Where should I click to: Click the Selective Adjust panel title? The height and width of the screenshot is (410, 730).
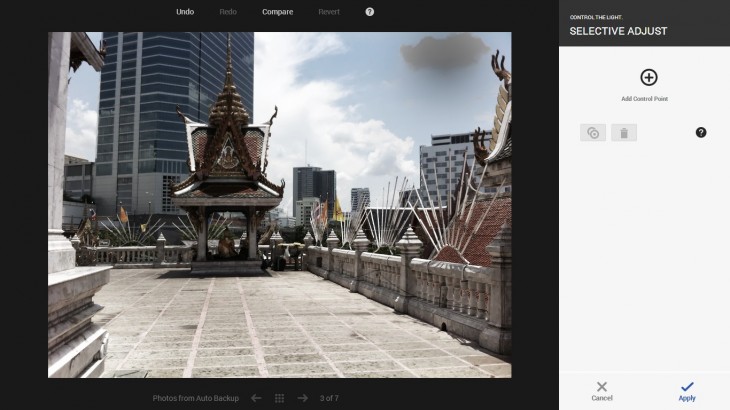[618, 31]
